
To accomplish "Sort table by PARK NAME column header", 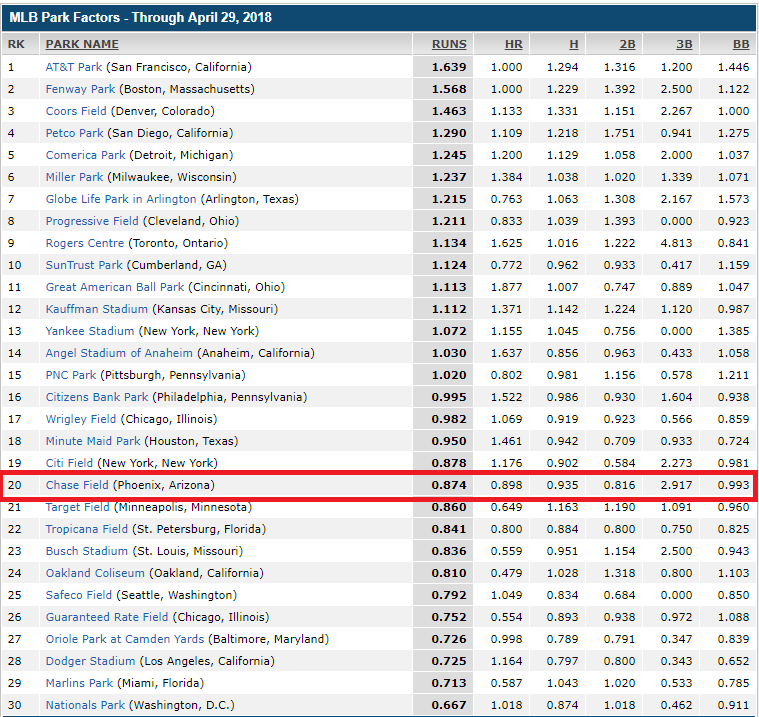I will click(82, 44).
